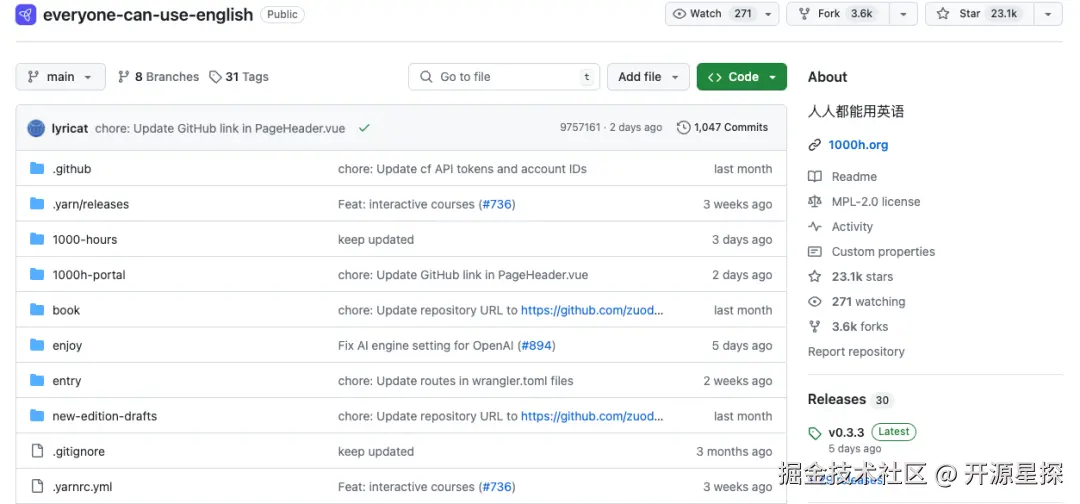Click the .github folder icon

(x=37, y=169)
